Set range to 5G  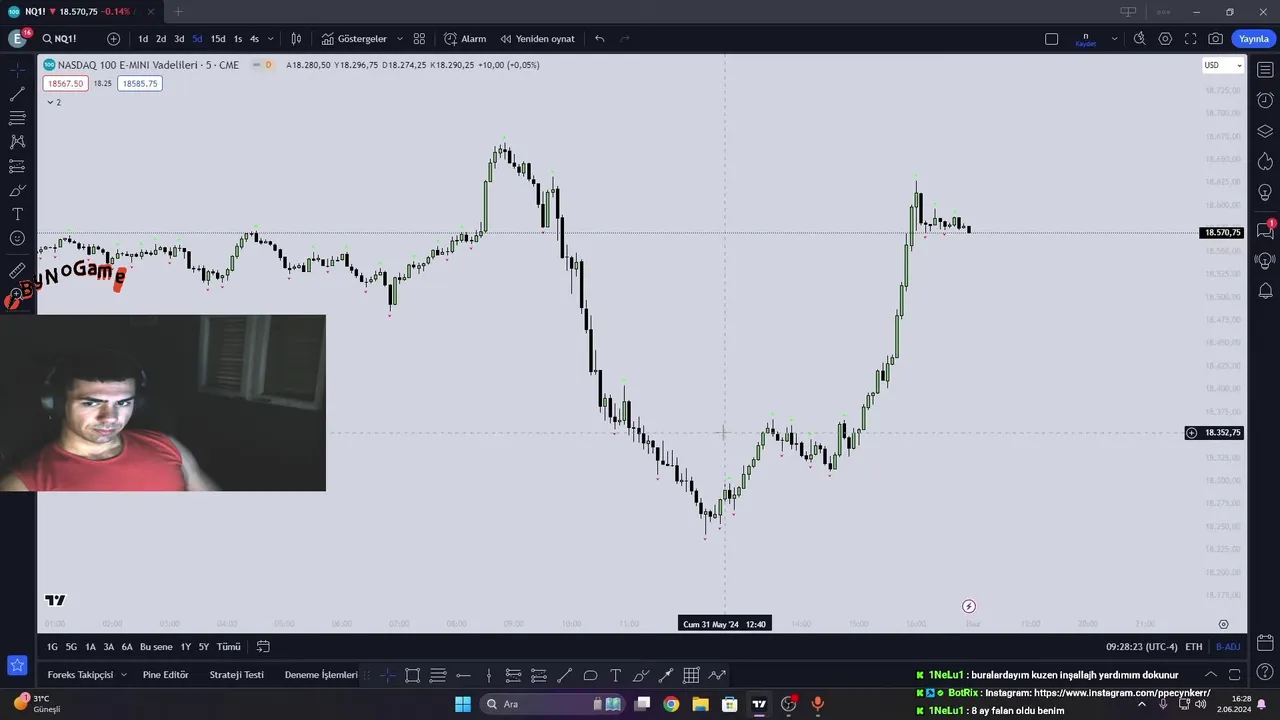pyautogui.click(x=71, y=647)
